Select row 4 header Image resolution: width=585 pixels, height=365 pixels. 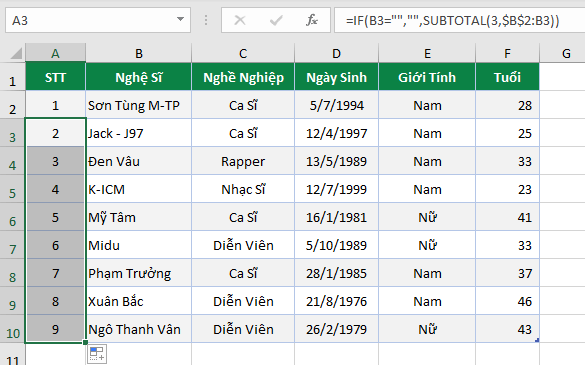[x=12, y=161]
